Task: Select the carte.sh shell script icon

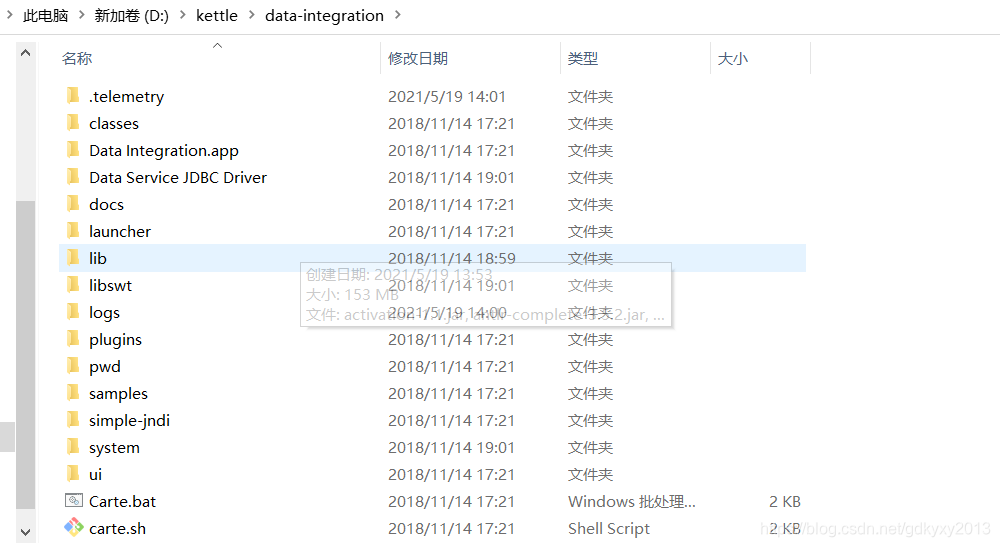Action: [74, 527]
